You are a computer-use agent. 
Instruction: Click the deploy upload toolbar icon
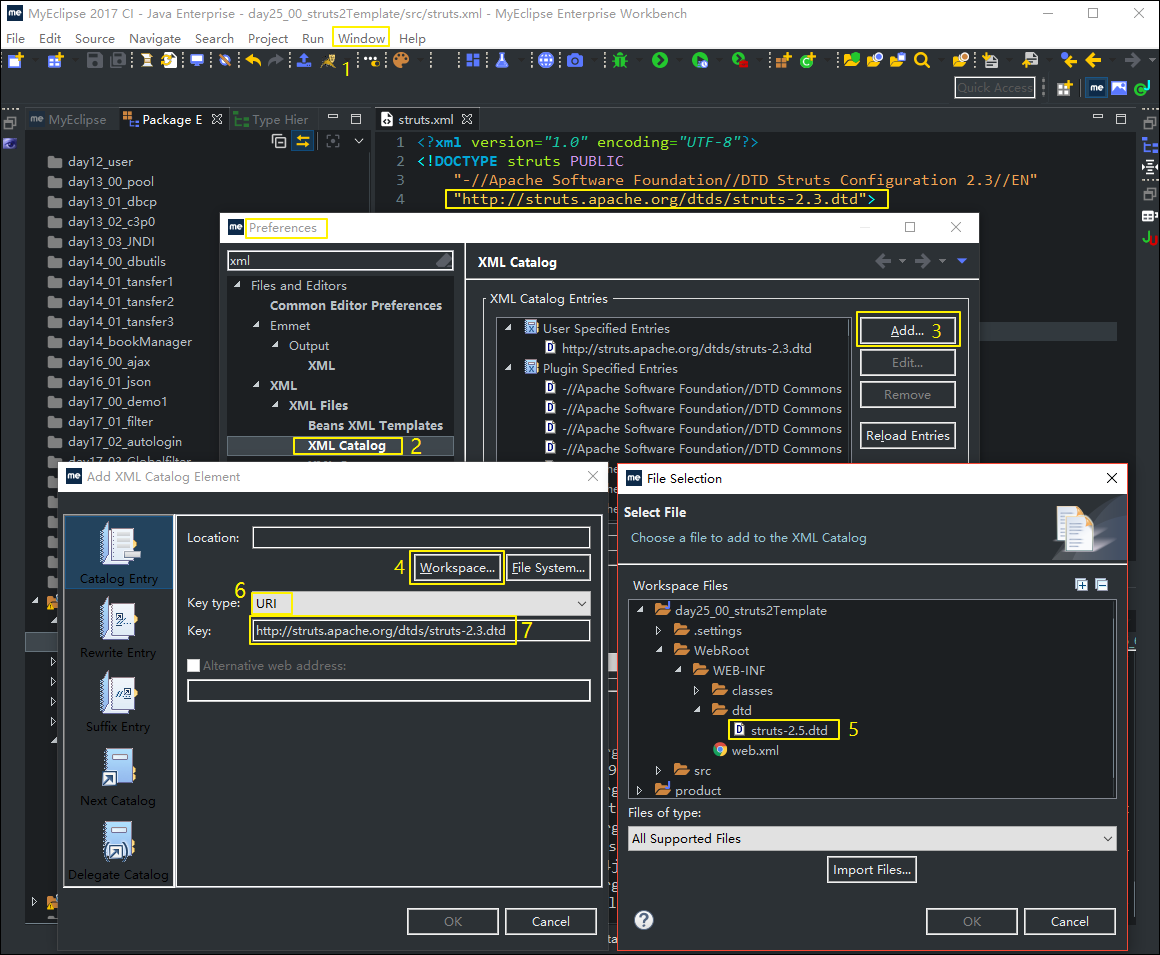[x=304, y=61]
